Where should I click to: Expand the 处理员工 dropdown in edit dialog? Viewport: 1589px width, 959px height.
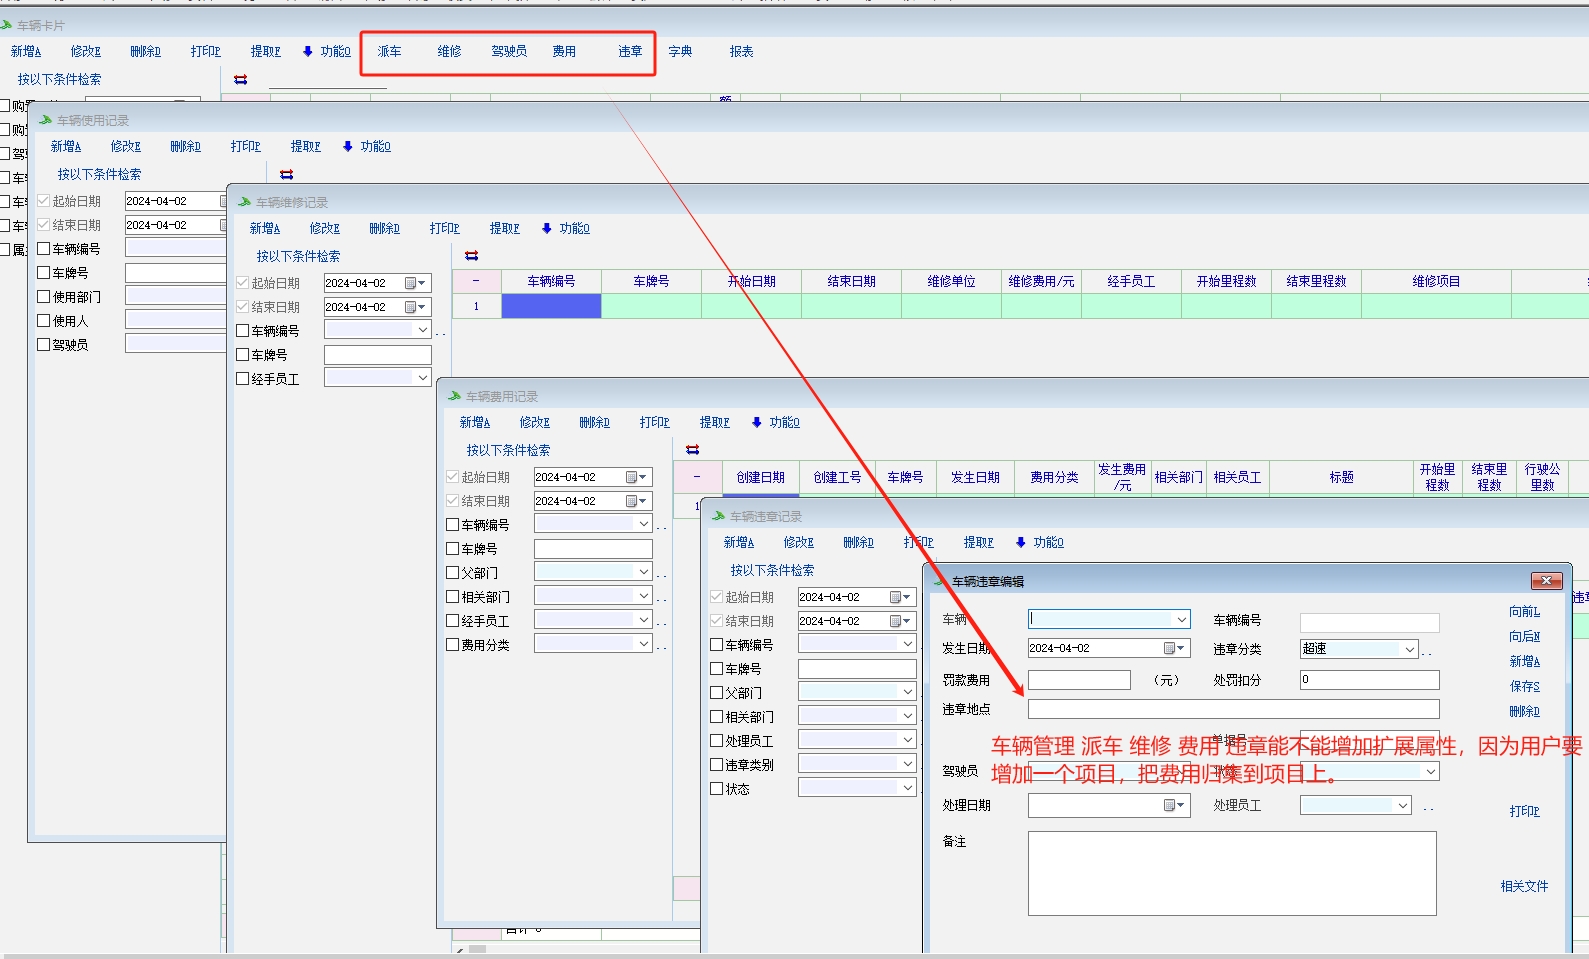(x=1402, y=805)
